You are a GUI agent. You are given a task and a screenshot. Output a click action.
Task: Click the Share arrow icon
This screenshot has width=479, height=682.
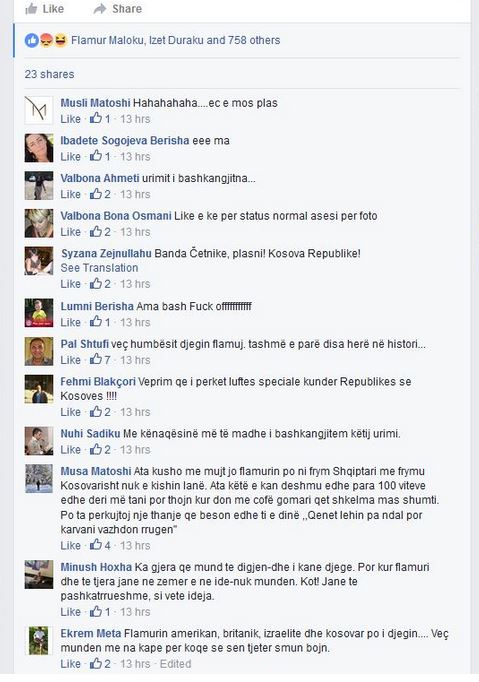pos(100,9)
